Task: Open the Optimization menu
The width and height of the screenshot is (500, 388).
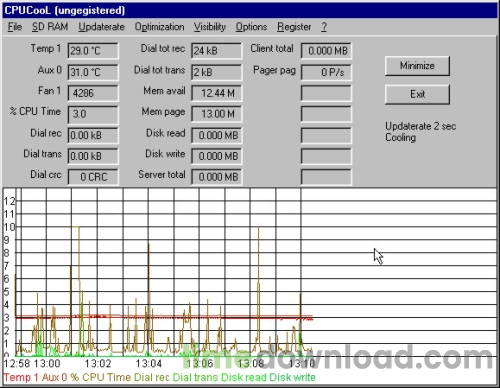Action: point(159,27)
